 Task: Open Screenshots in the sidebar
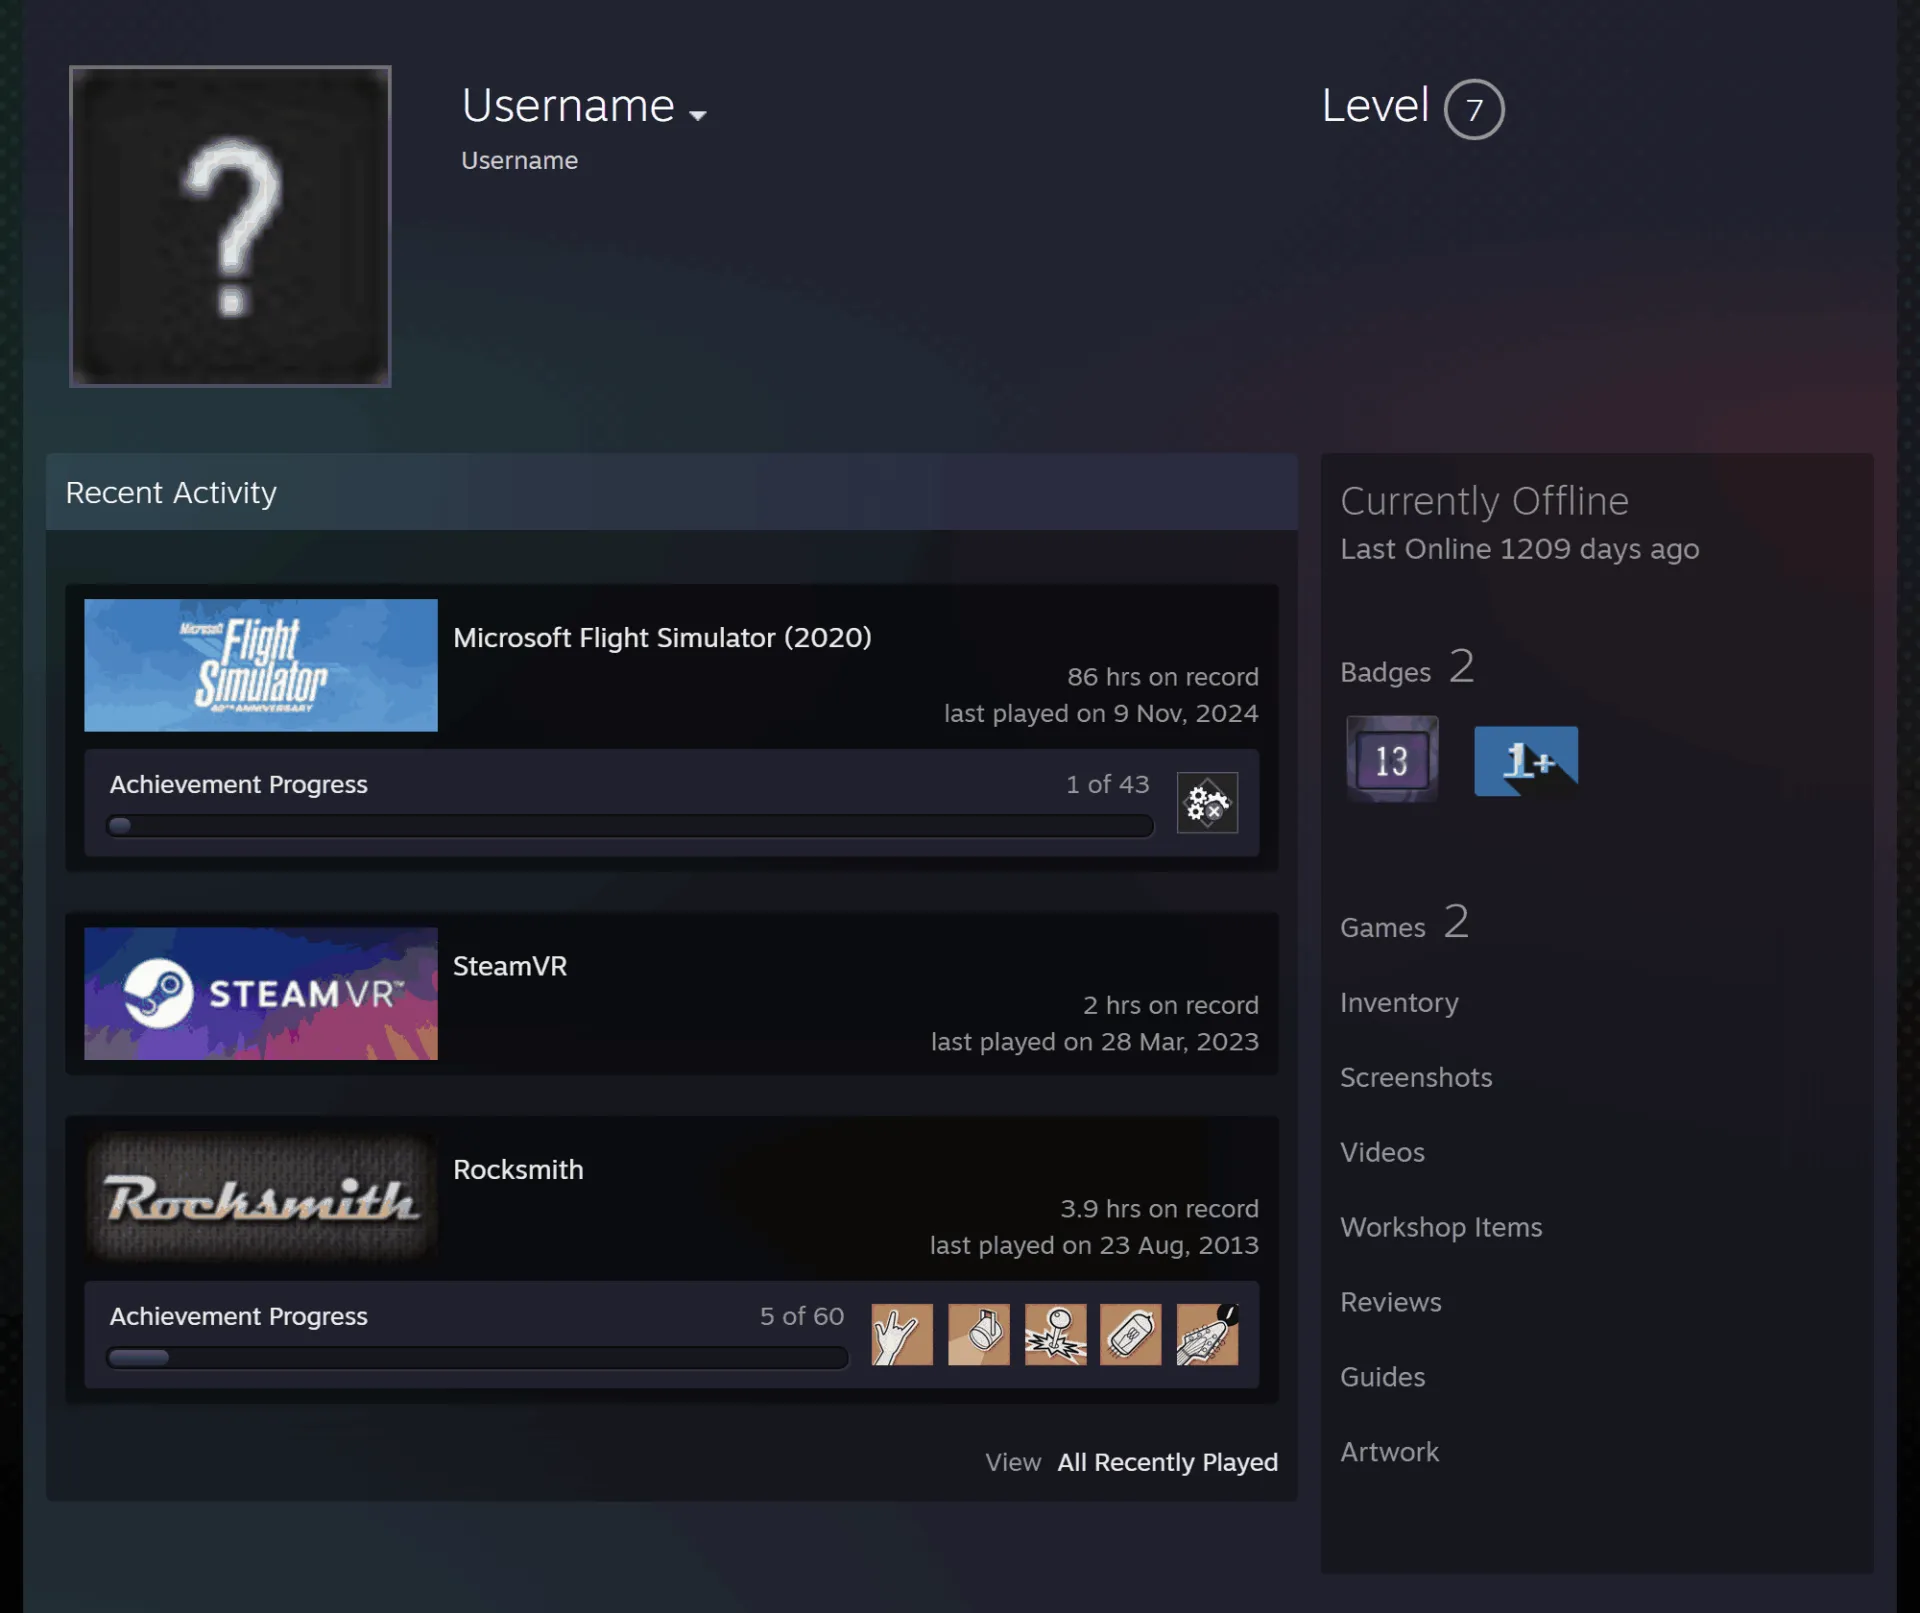click(x=1416, y=1077)
